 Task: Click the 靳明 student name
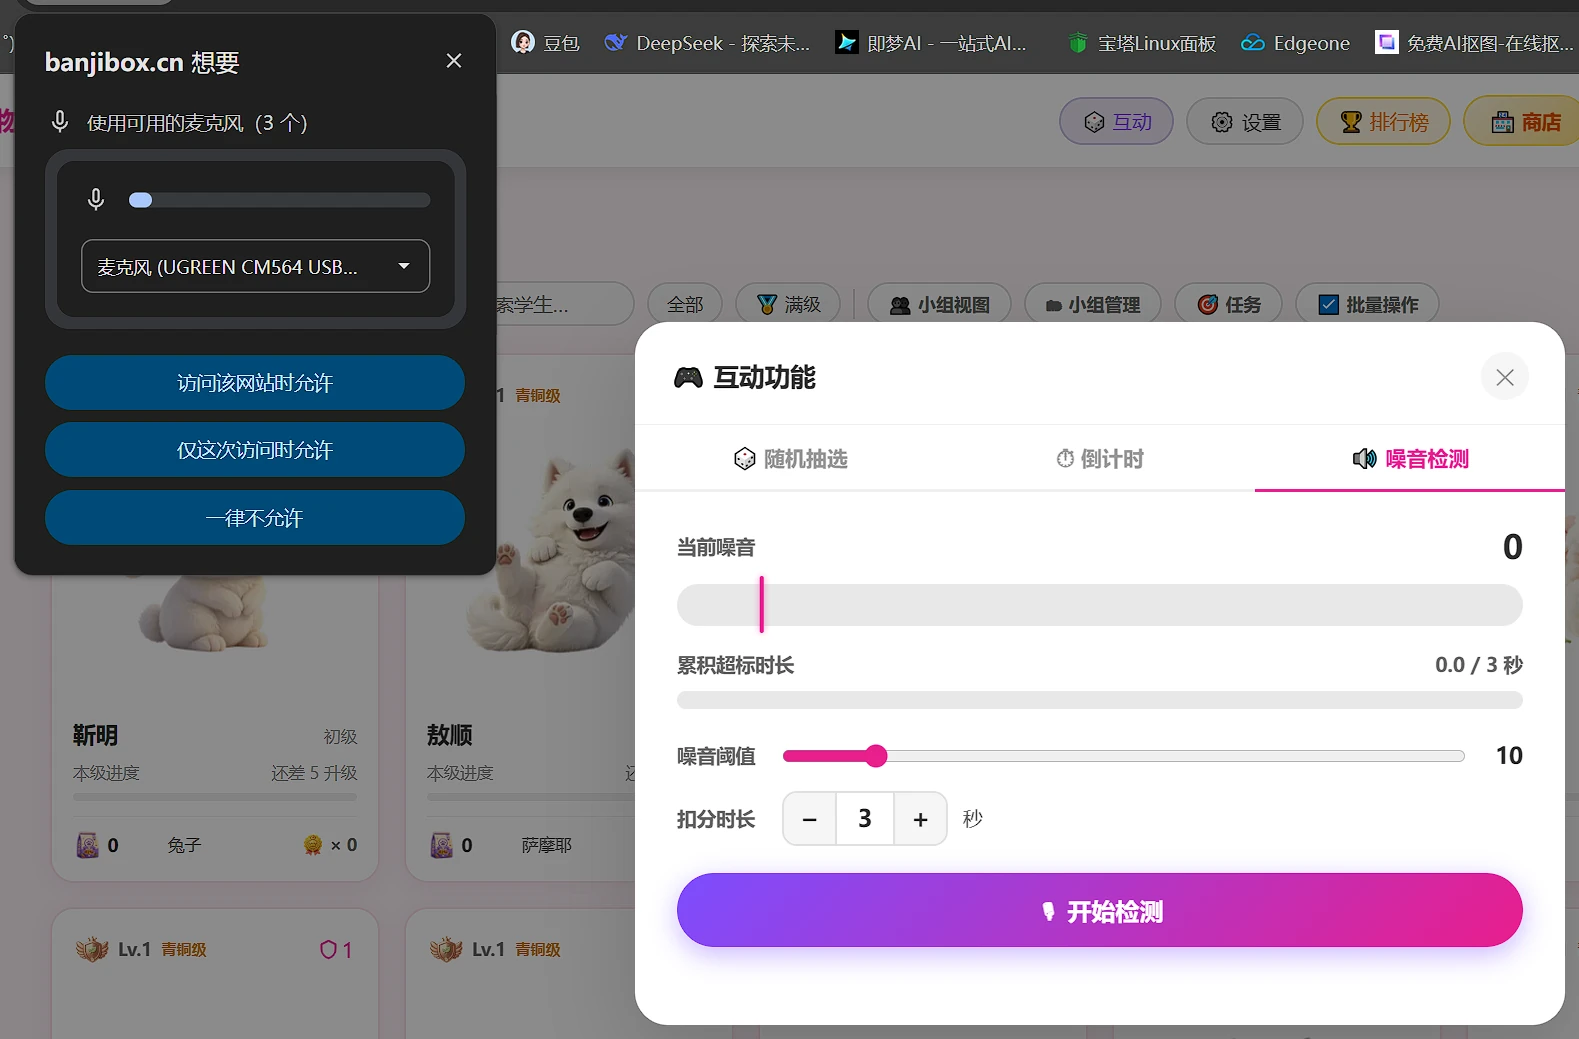point(96,735)
